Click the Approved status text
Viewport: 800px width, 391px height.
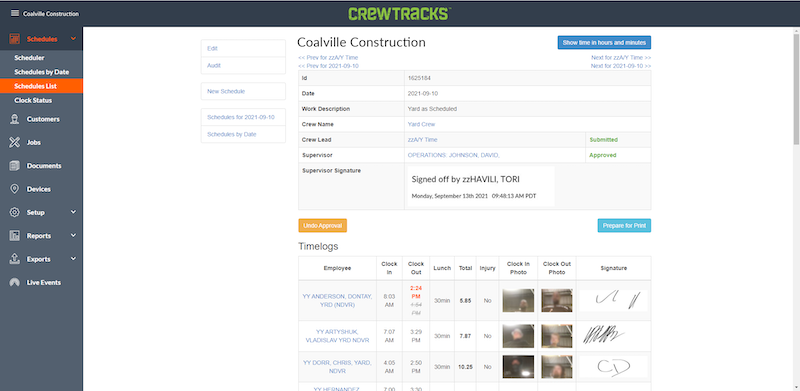coord(603,155)
